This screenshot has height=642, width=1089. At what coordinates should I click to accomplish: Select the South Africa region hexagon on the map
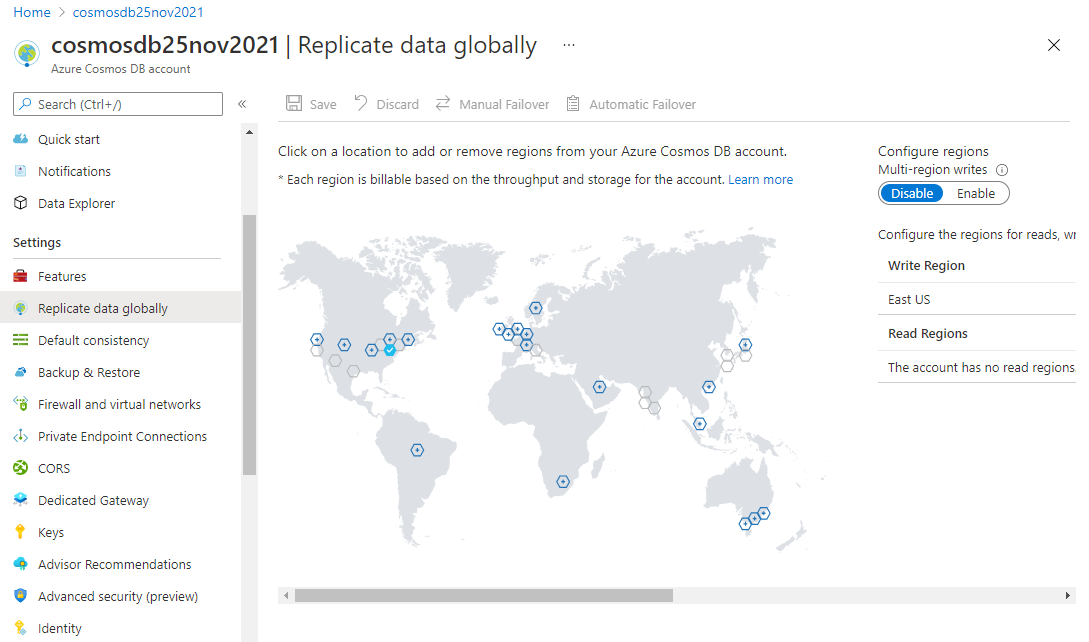click(563, 482)
